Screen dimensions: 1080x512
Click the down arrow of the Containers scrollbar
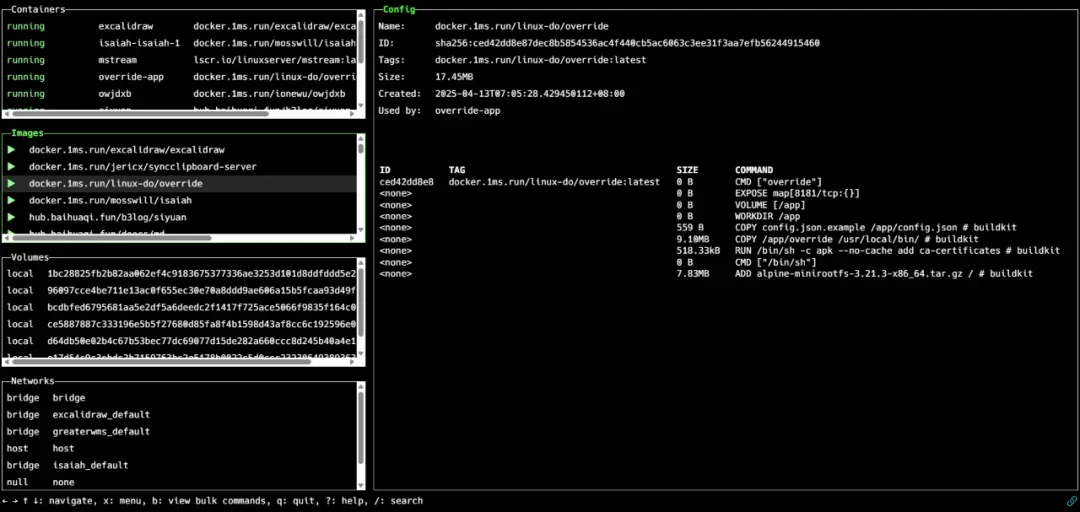pos(361,106)
